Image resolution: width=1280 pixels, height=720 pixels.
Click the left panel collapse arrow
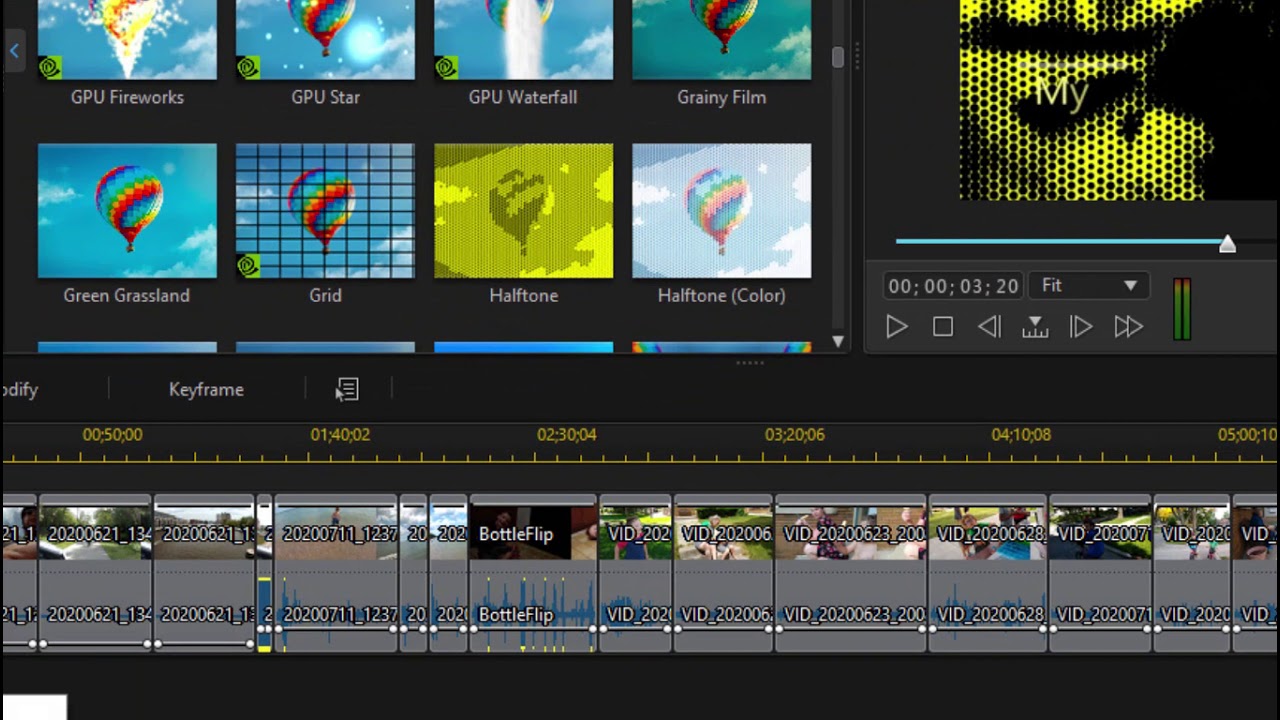coord(14,50)
